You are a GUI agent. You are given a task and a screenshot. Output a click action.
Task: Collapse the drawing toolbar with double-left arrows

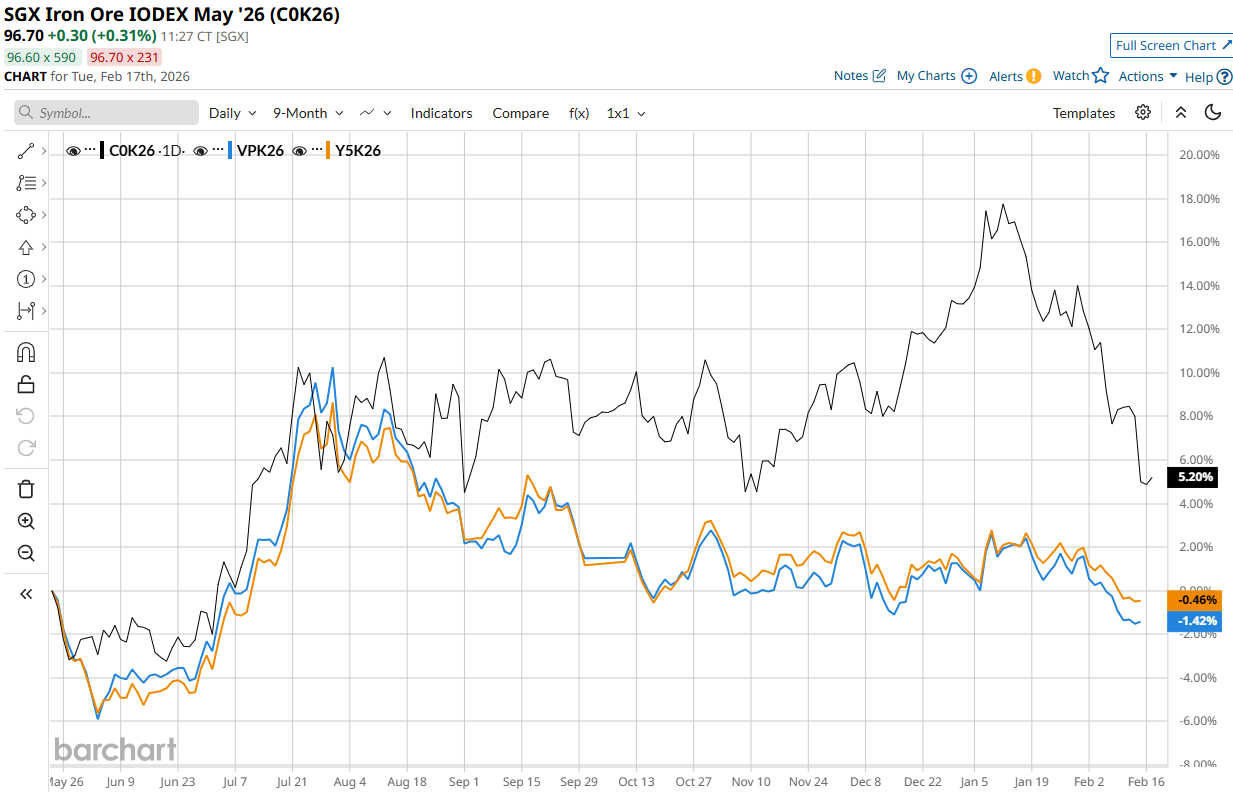(x=26, y=594)
